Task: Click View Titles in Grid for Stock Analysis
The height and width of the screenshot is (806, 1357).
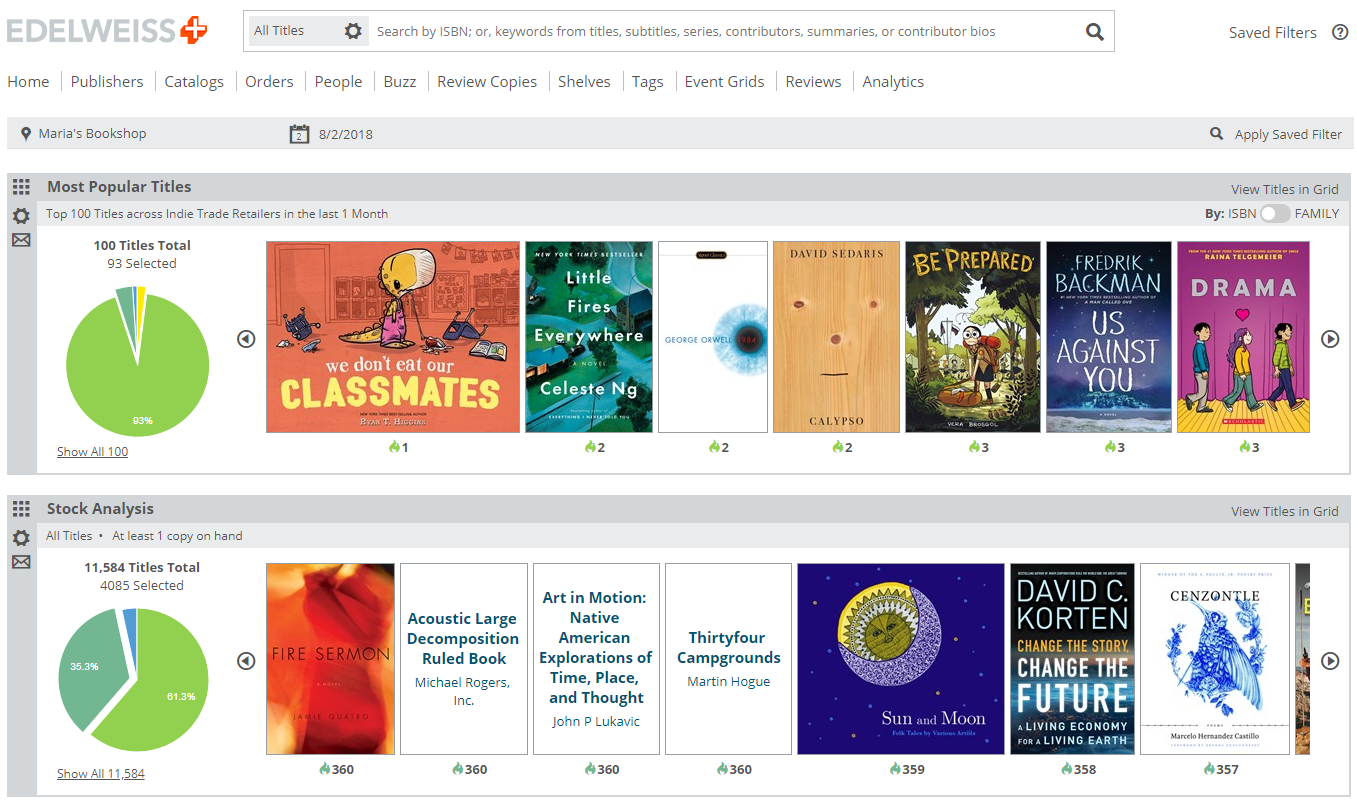Action: point(1285,511)
